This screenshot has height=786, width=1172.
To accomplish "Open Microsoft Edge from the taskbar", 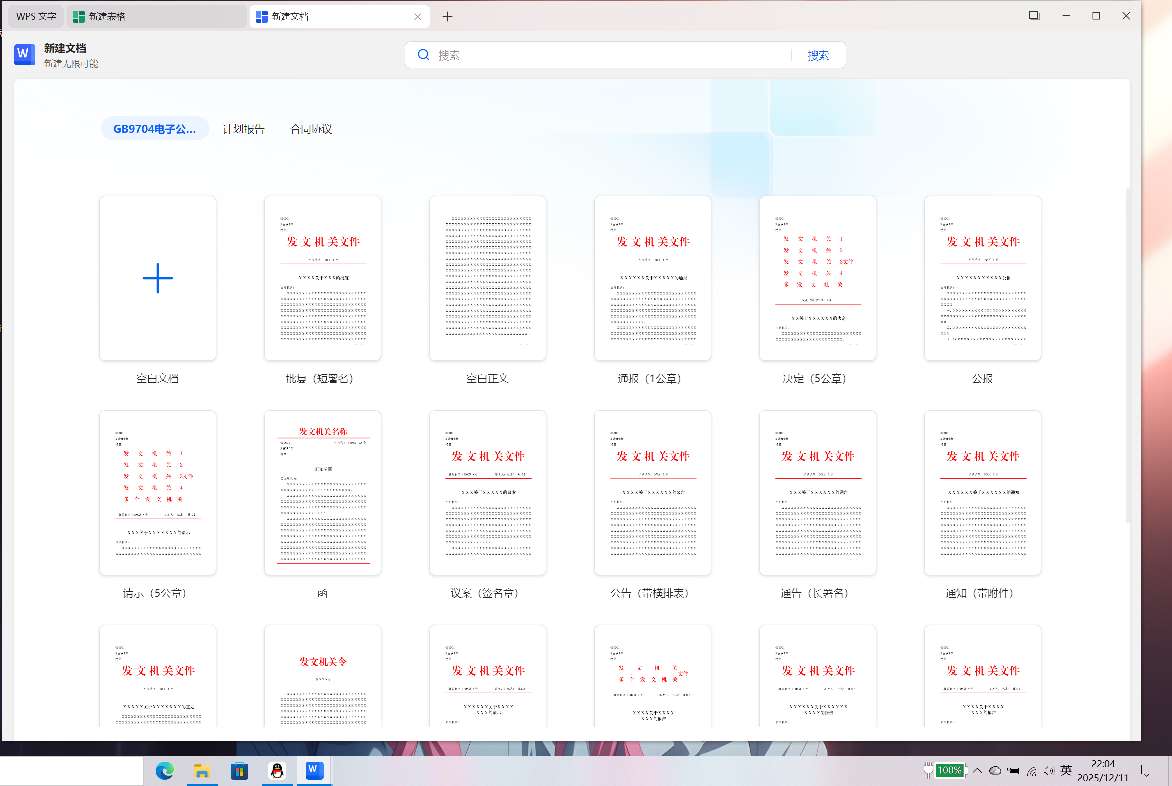I will 165,770.
